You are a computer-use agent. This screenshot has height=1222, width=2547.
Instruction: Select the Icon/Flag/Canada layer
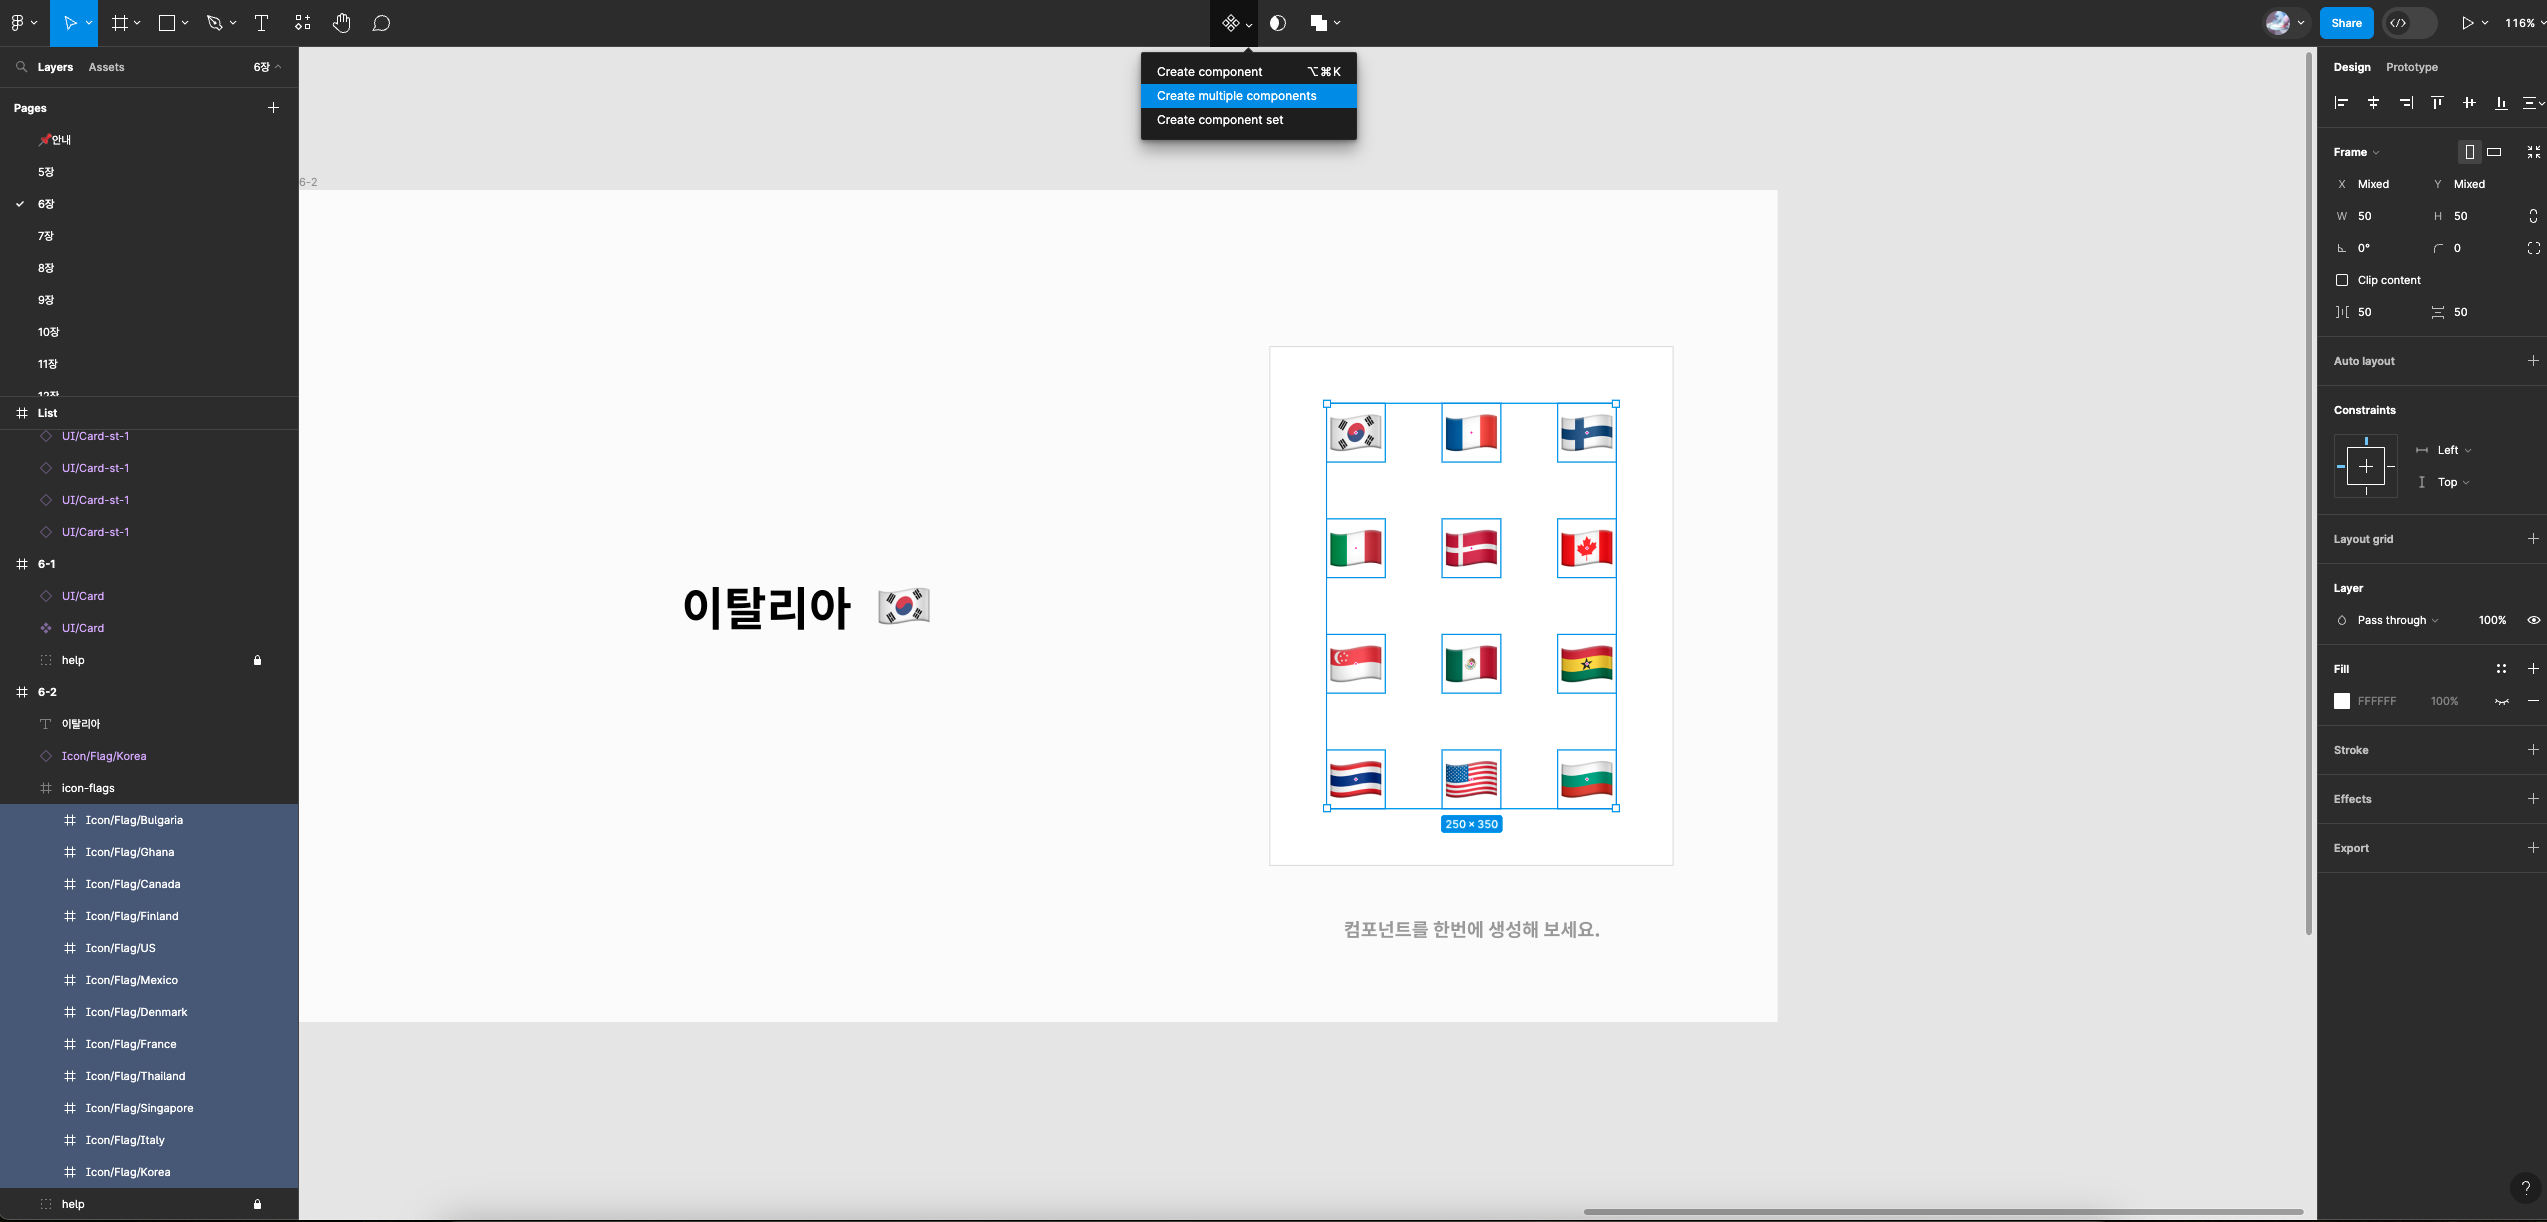click(x=133, y=884)
